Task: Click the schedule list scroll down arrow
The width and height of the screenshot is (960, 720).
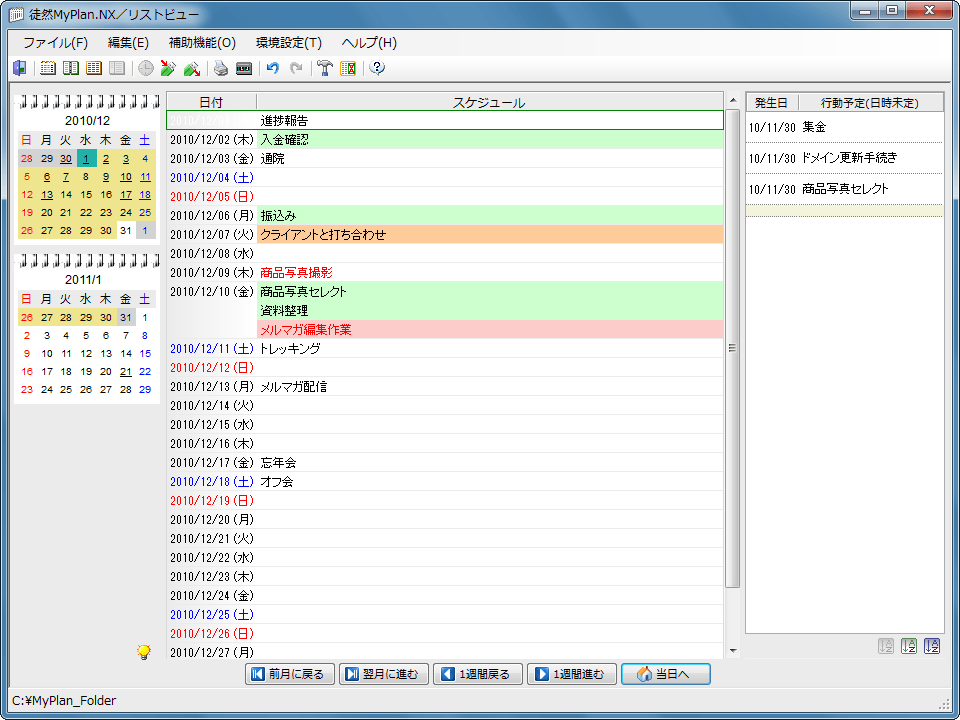Action: pos(732,651)
